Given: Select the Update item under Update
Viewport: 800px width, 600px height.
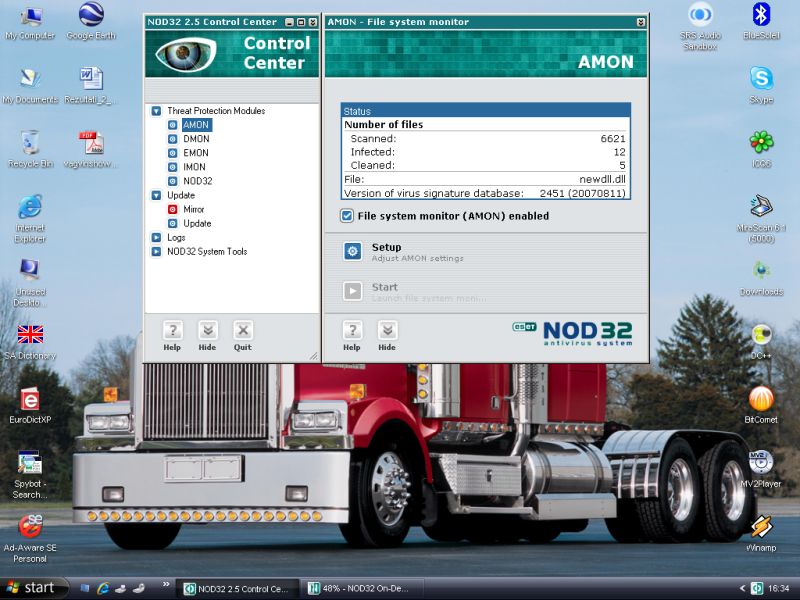Looking at the screenshot, I should coord(197,223).
